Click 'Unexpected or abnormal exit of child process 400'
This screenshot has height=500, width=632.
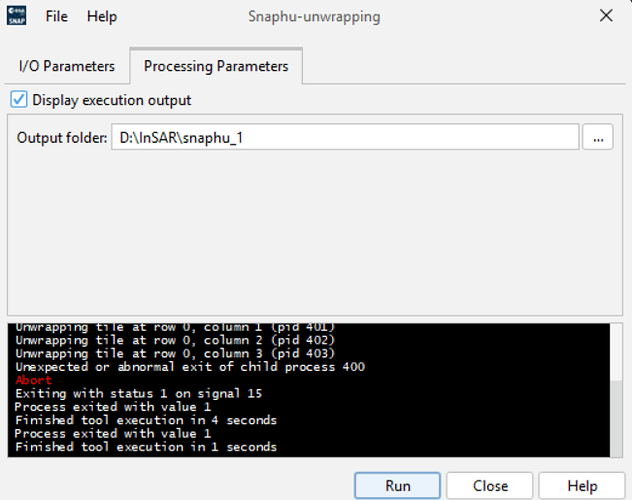pos(190,367)
